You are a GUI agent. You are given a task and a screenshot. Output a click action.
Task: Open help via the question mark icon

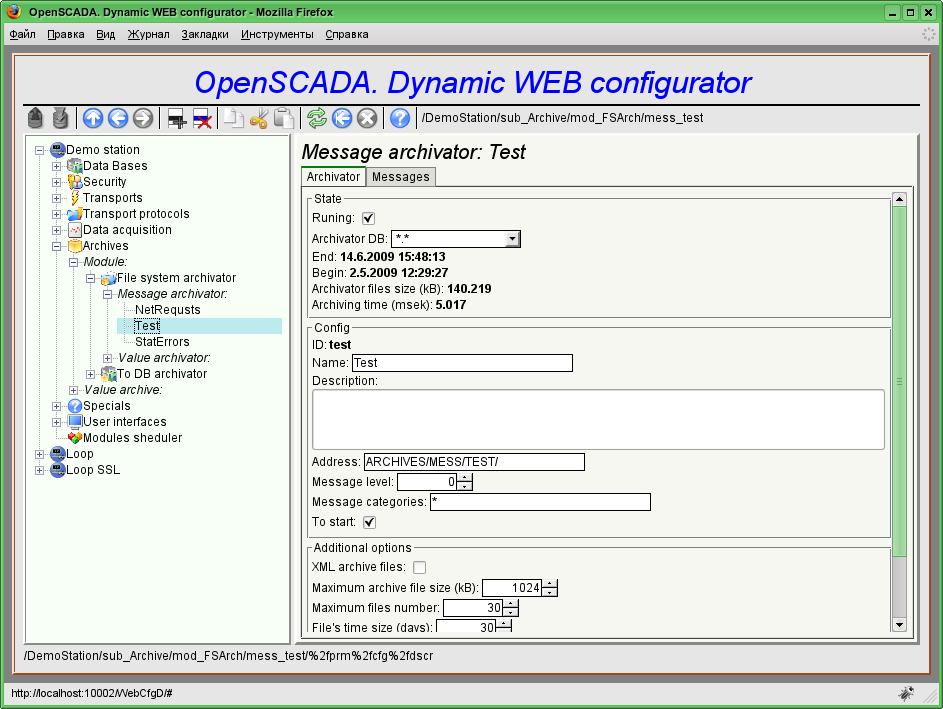point(400,118)
